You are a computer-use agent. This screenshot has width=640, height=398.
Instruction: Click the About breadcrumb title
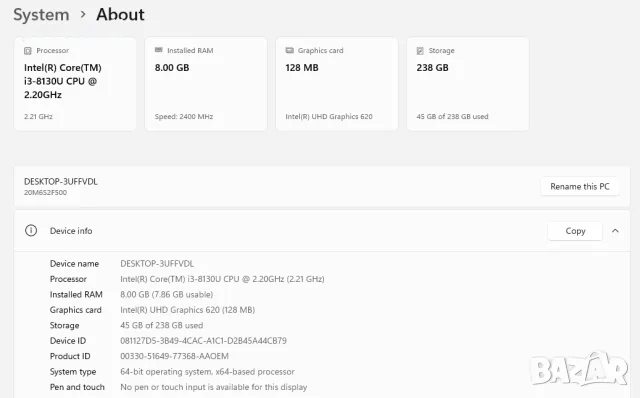pos(120,15)
